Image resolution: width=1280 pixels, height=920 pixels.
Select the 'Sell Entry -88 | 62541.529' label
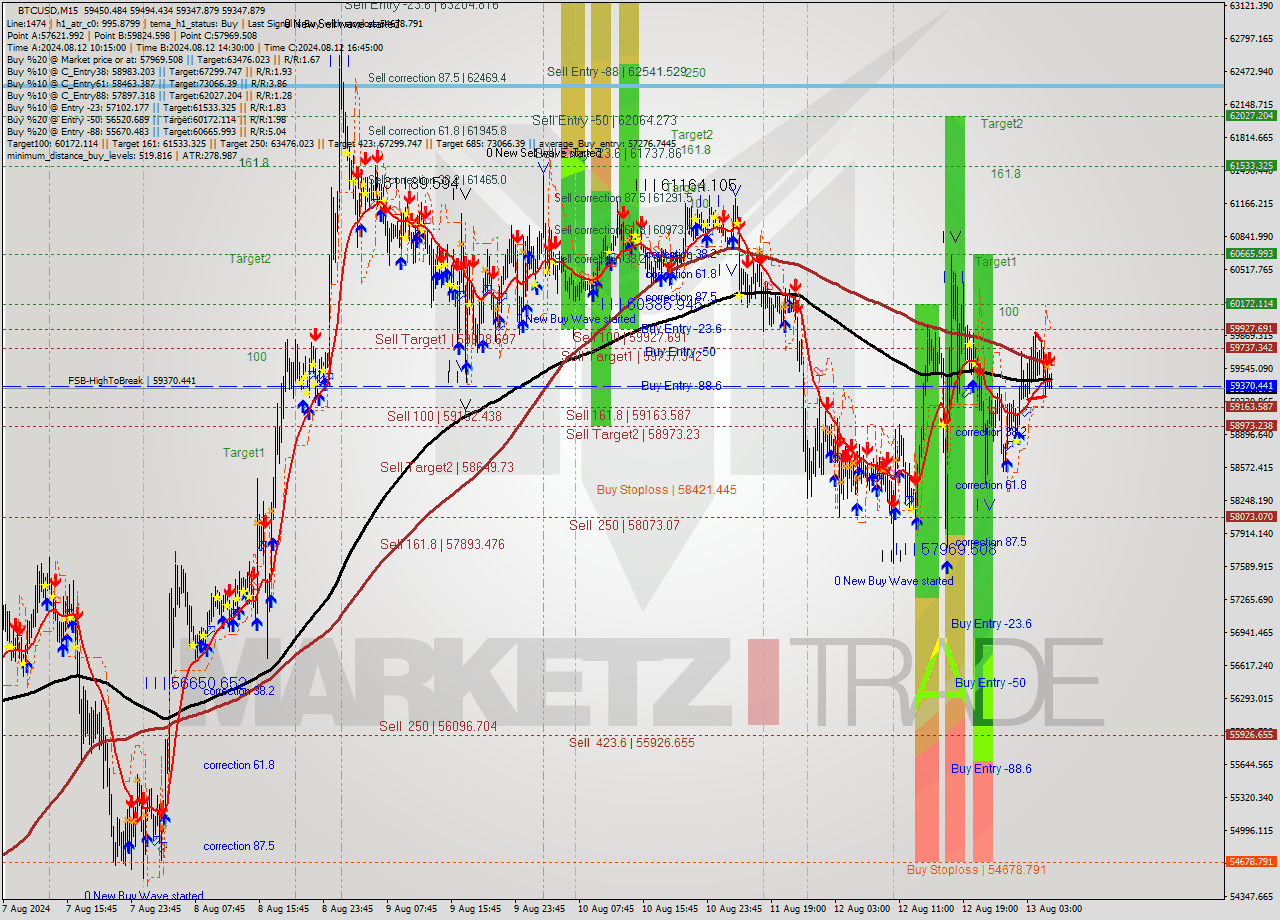tap(617, 72)
